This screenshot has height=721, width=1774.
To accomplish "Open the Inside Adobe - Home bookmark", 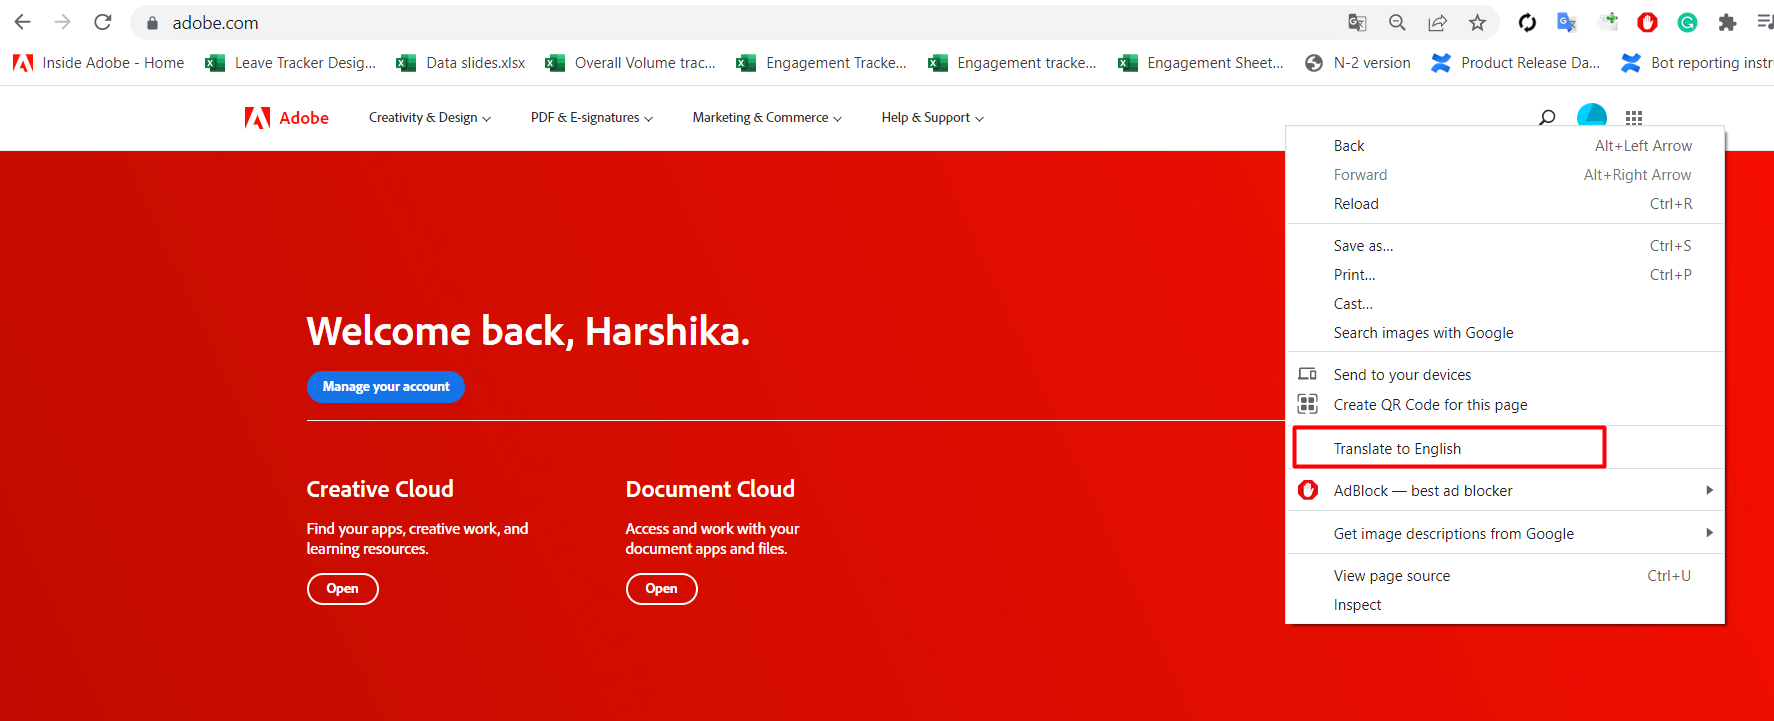I will (x=98, y=63).
